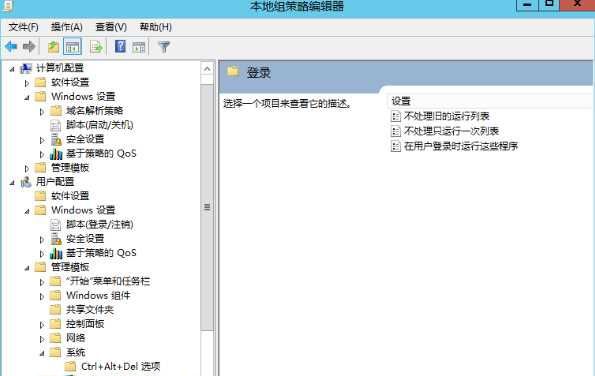Click the 设置 column header
Image resolution: width=595 pixels, height=376 pixels.
pos(401,101)
